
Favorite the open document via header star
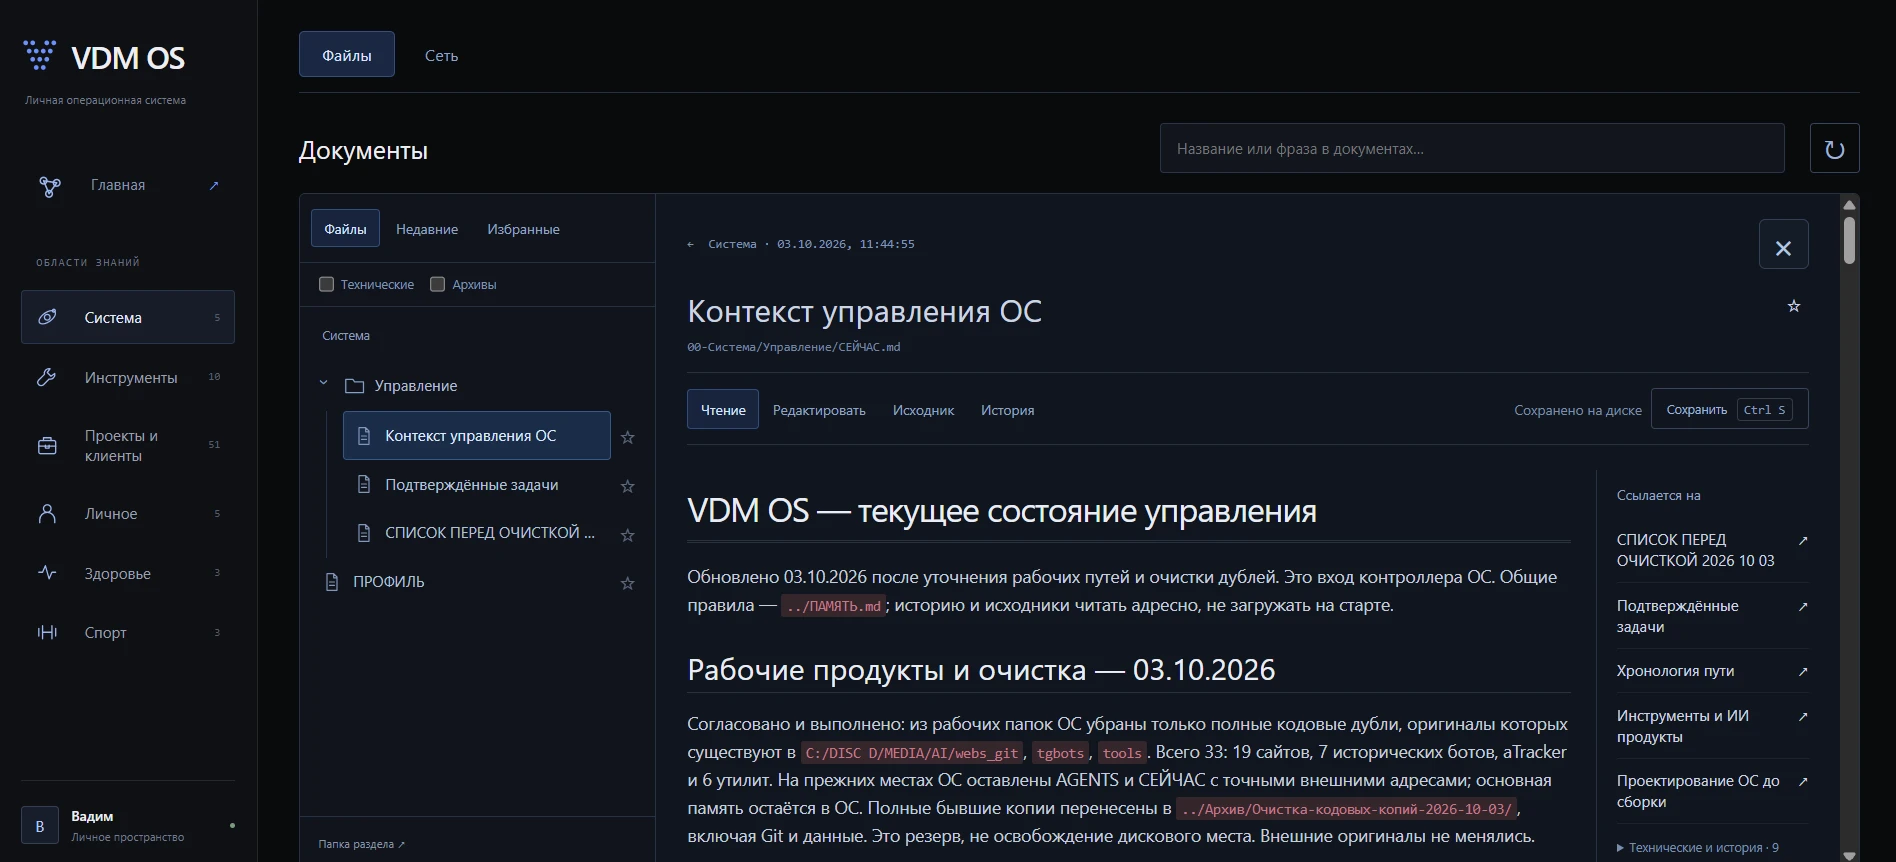coord(1794,306)
